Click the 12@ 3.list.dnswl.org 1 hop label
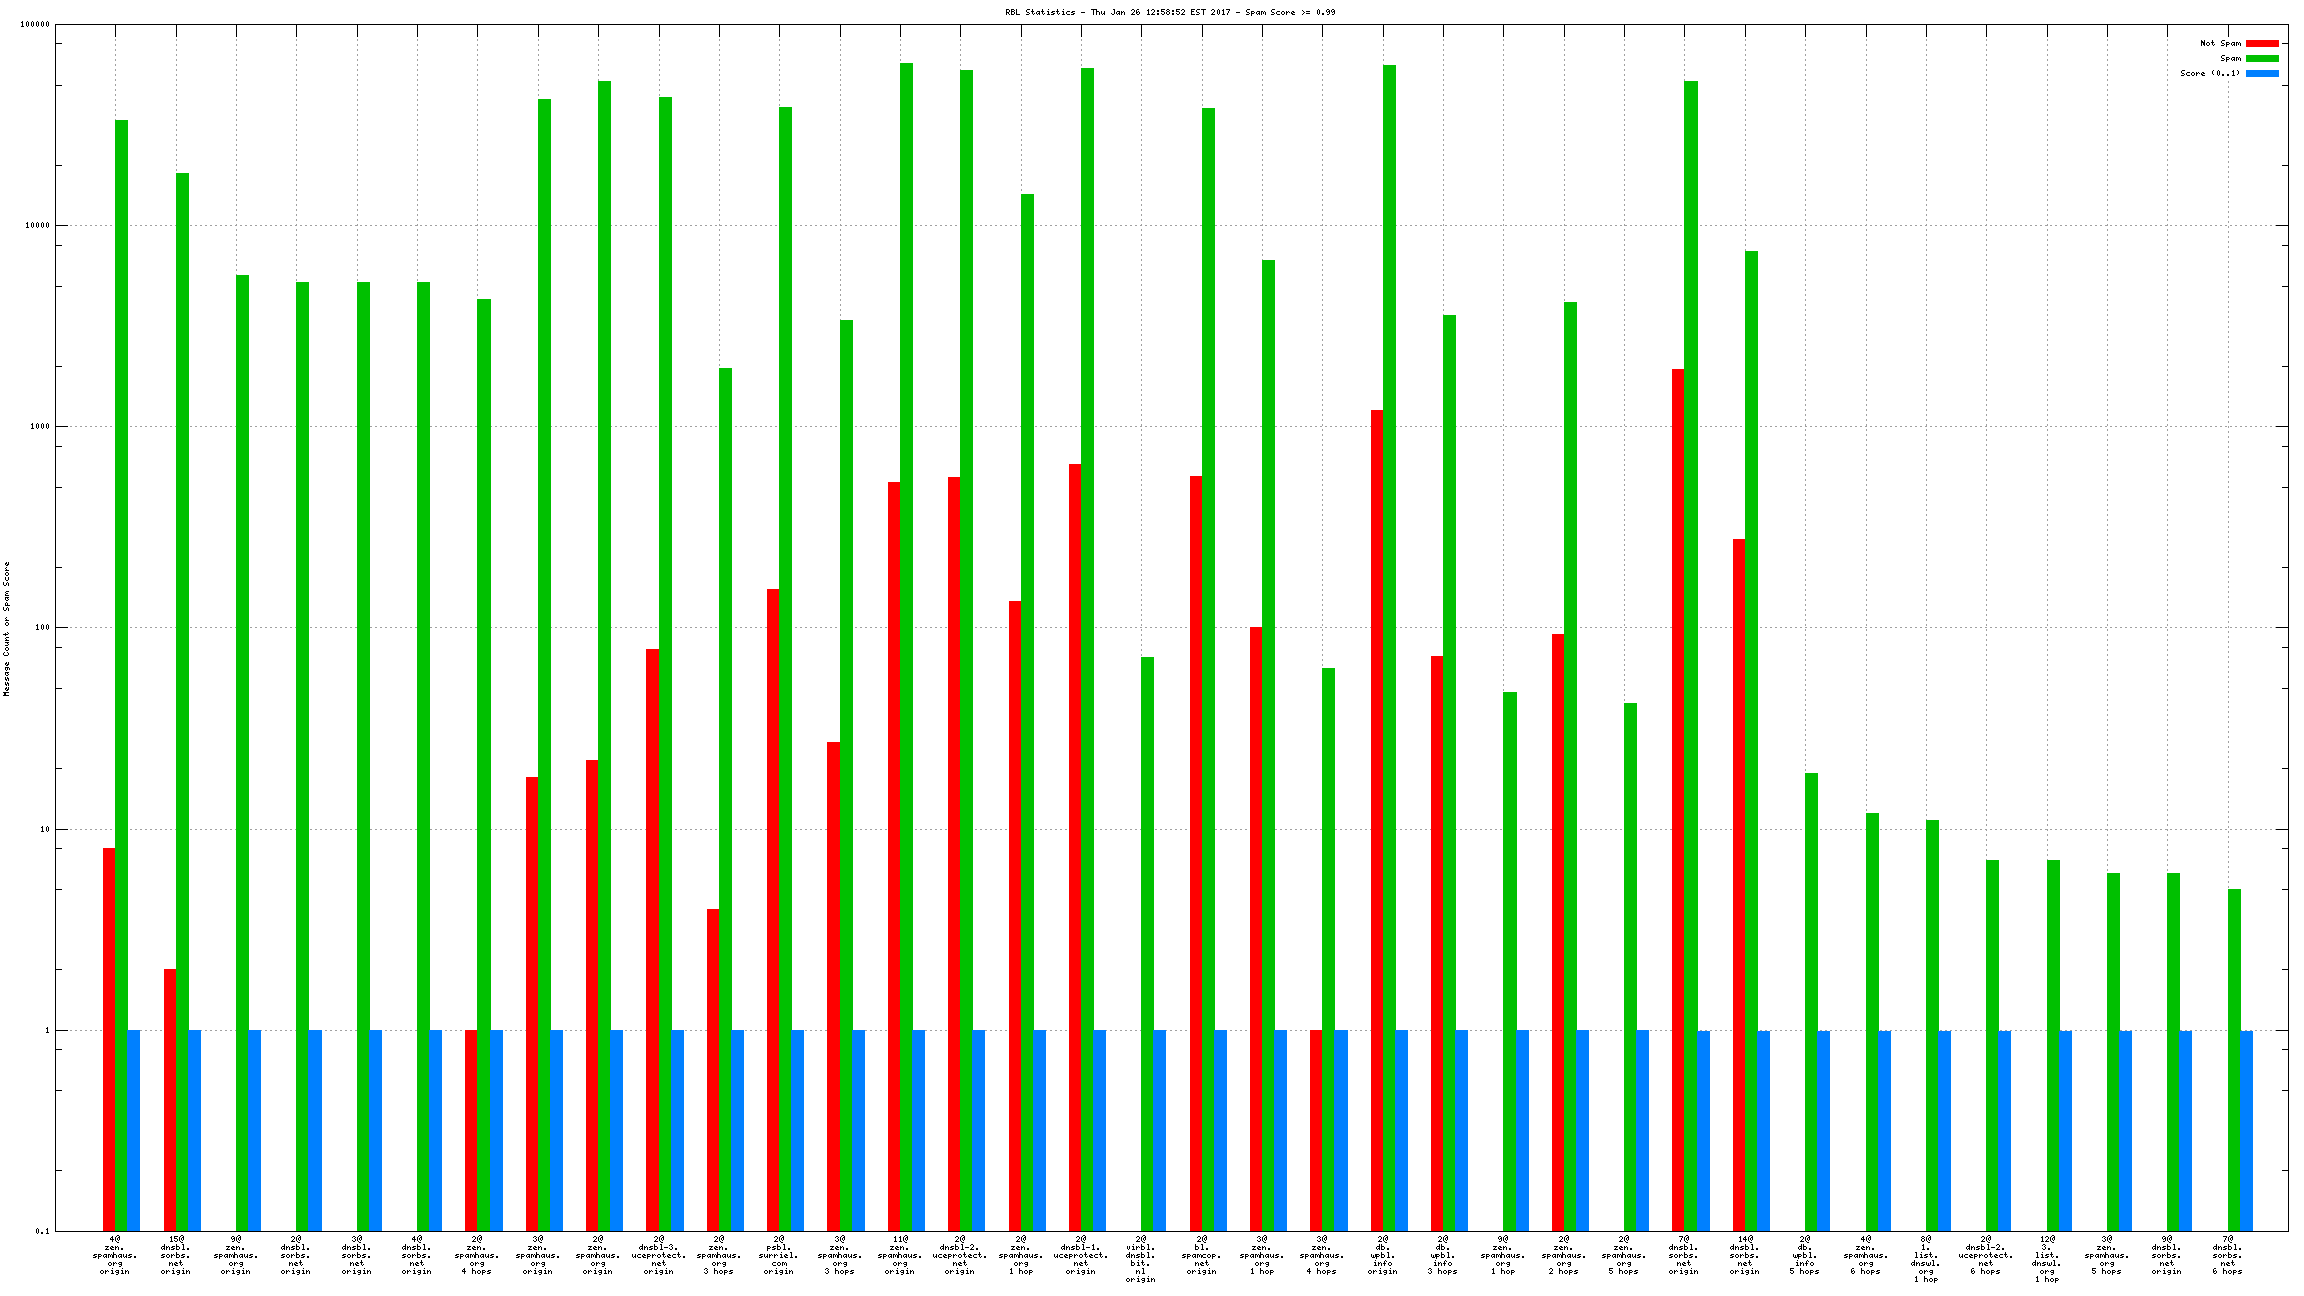2304x1296 pixels. 2046,1259
